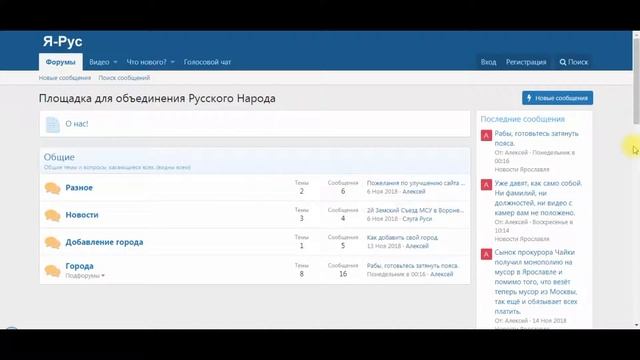This screenshot has width=640, height=360.
Task: Open the Разное forum
Action: pyautogui.click(x=79, y=188)
